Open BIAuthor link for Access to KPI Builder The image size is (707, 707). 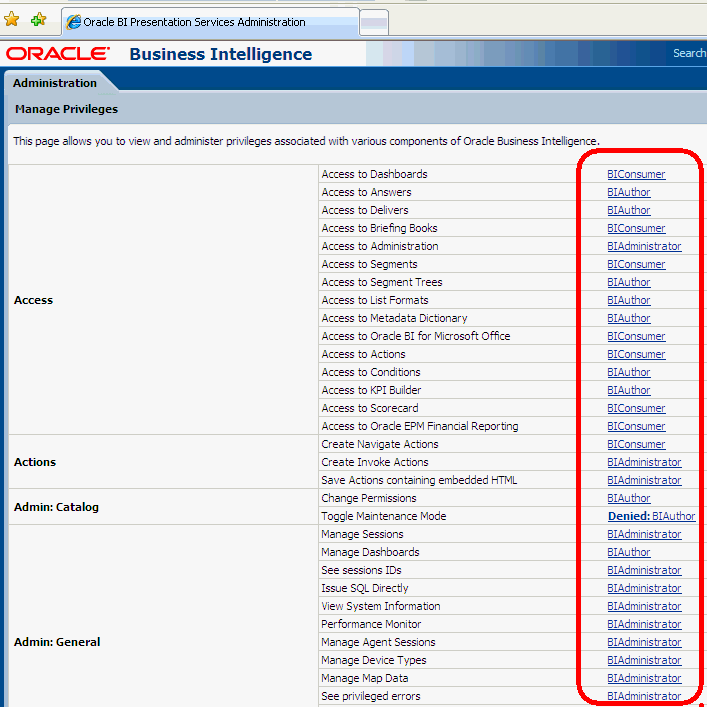(629, 390)
